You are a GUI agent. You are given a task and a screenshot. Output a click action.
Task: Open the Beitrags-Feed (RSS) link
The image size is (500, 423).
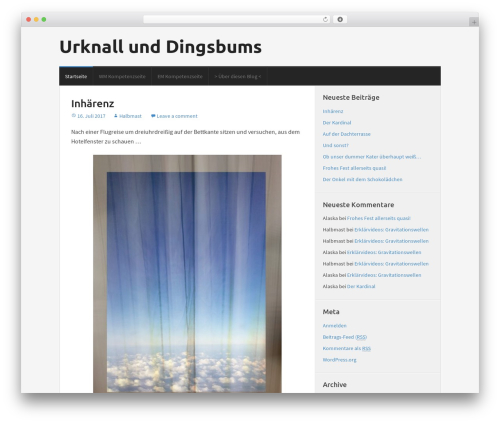click(345, 337)
